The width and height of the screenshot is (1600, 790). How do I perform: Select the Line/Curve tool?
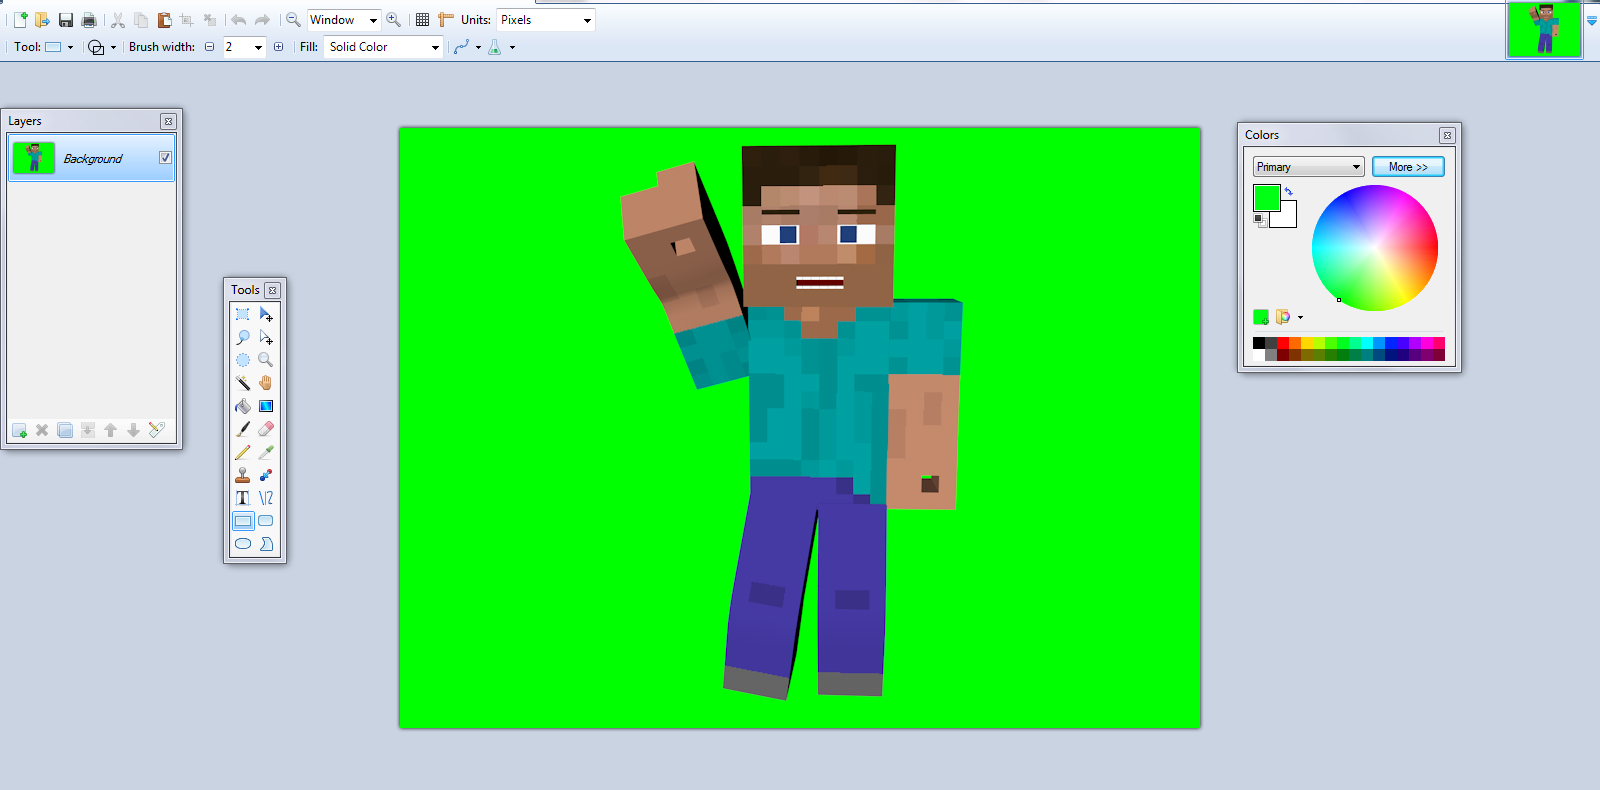pyautogui.click(x=266, y=498)
